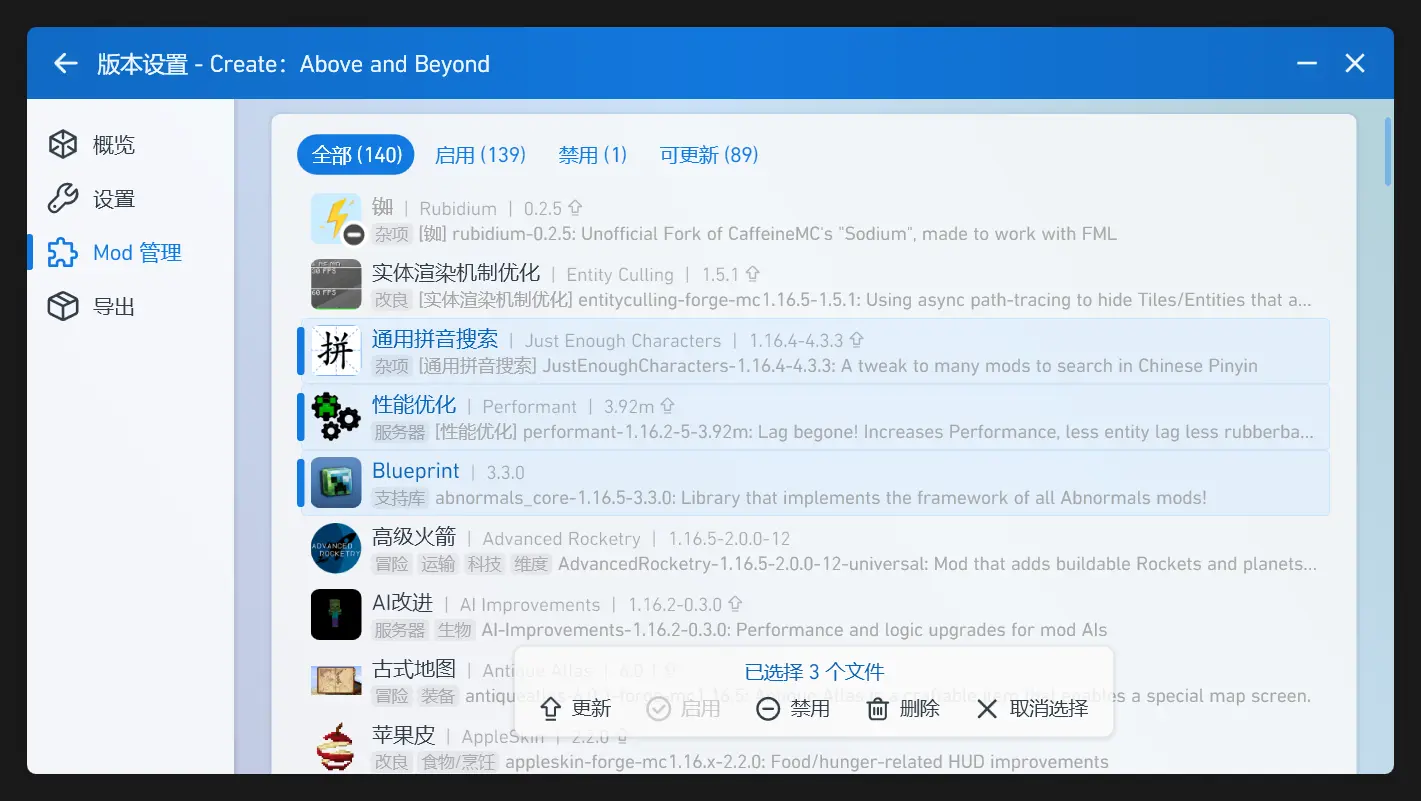Click the back arrow in title bar
Viewport: 1421px width, 801px height.
coord(66,64)
